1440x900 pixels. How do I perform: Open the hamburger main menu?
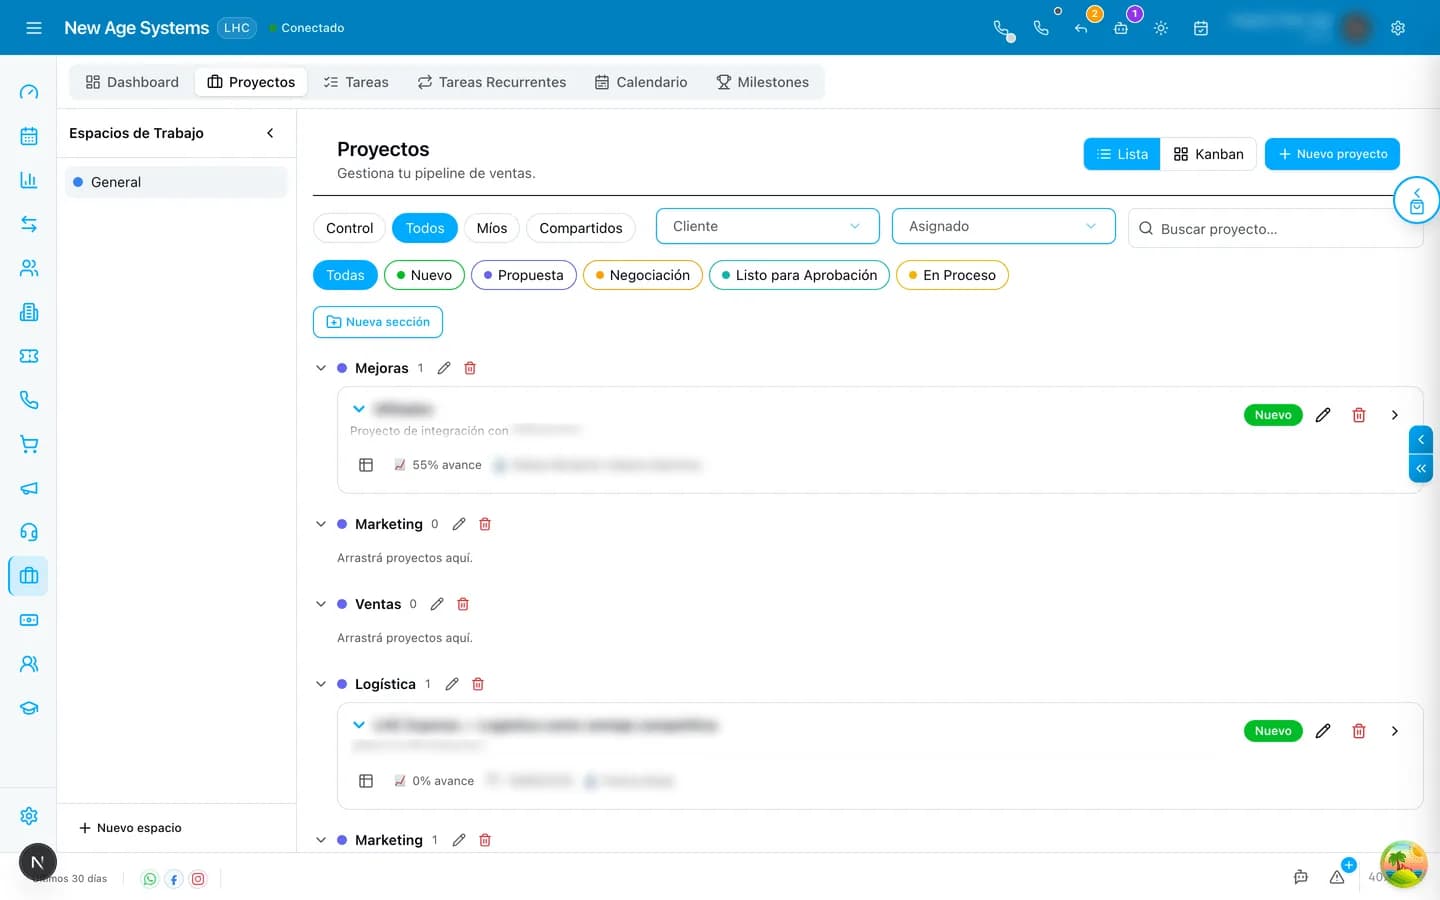click(x=33, y=28)
